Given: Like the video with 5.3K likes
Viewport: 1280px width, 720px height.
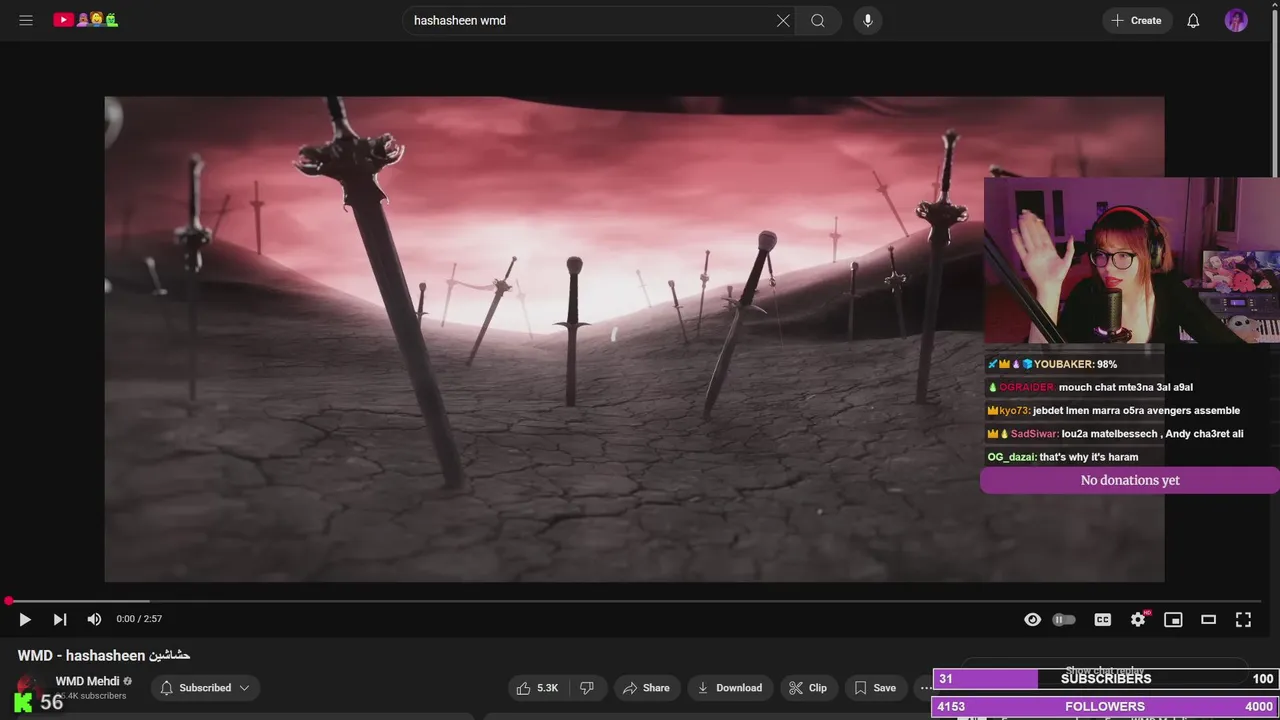Looking at the screenshot, I should pos(537,688).
